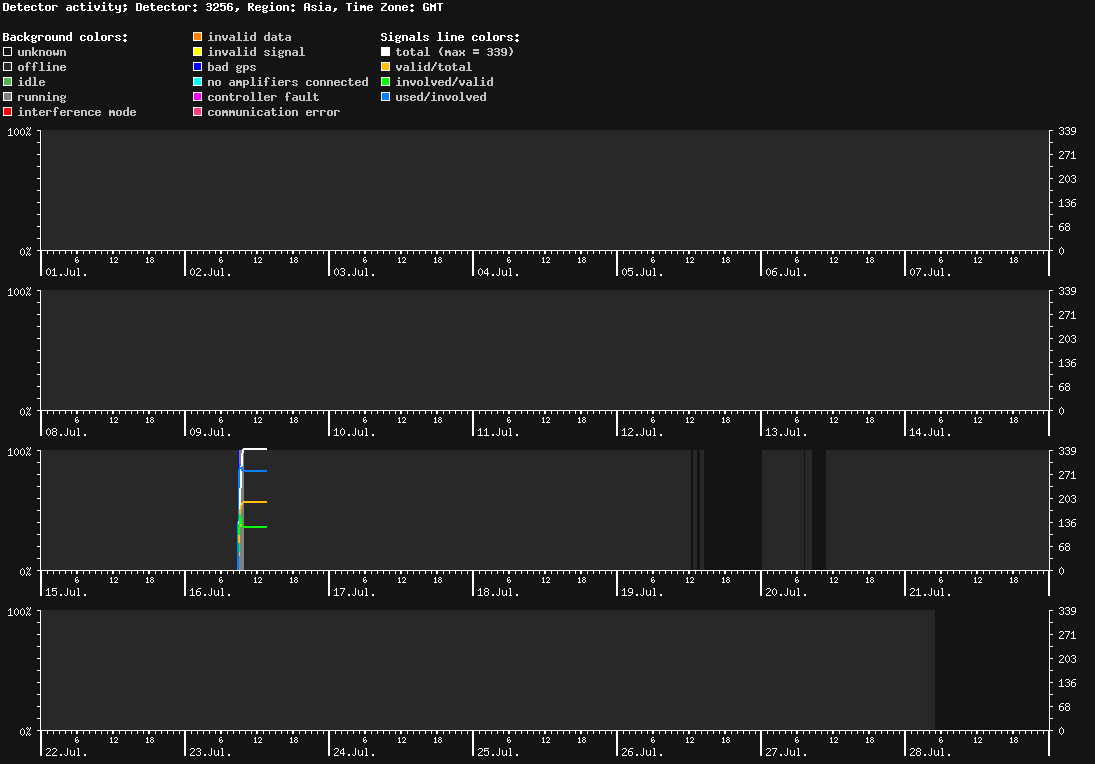The width and height of the screenshot is (1095, 764).
Task: Click the pink communication error swatch
Action: [198, 112]
